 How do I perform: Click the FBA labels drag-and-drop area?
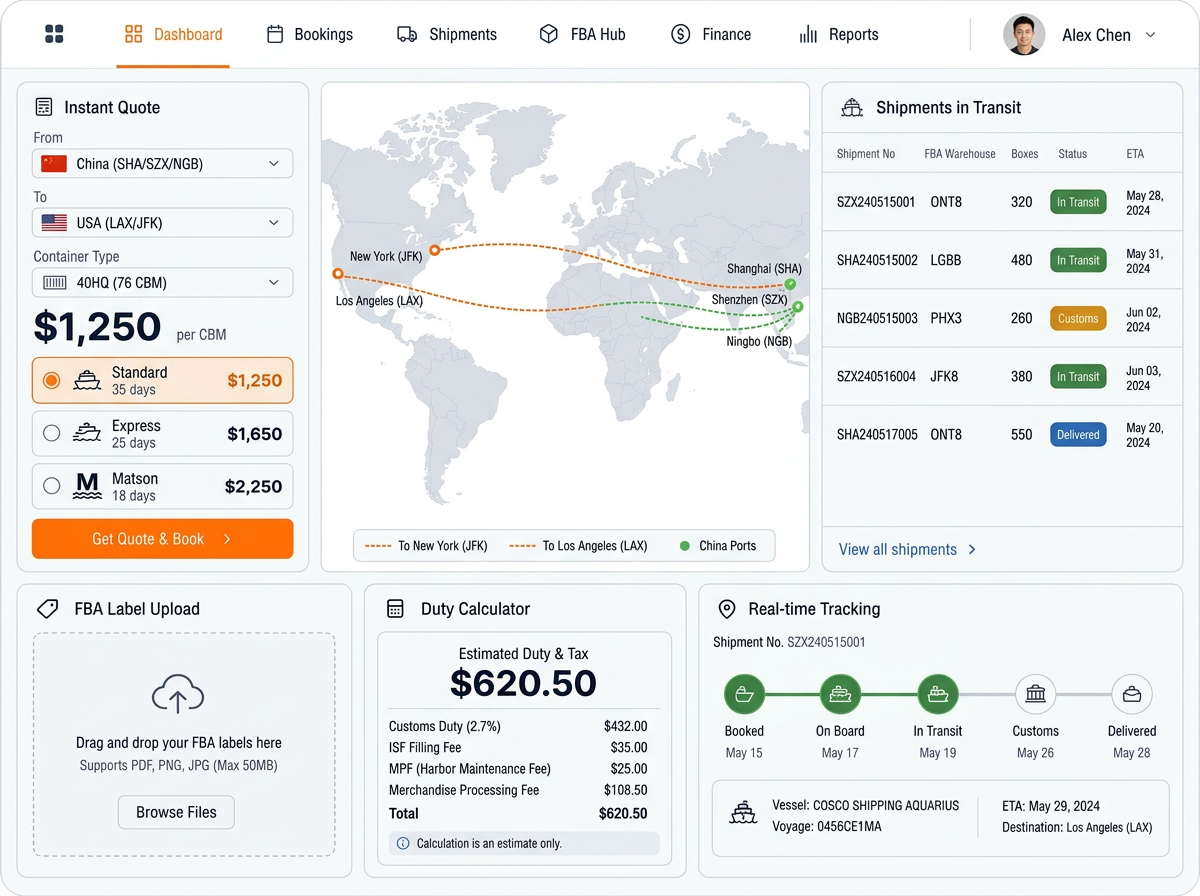pos(184,744)
